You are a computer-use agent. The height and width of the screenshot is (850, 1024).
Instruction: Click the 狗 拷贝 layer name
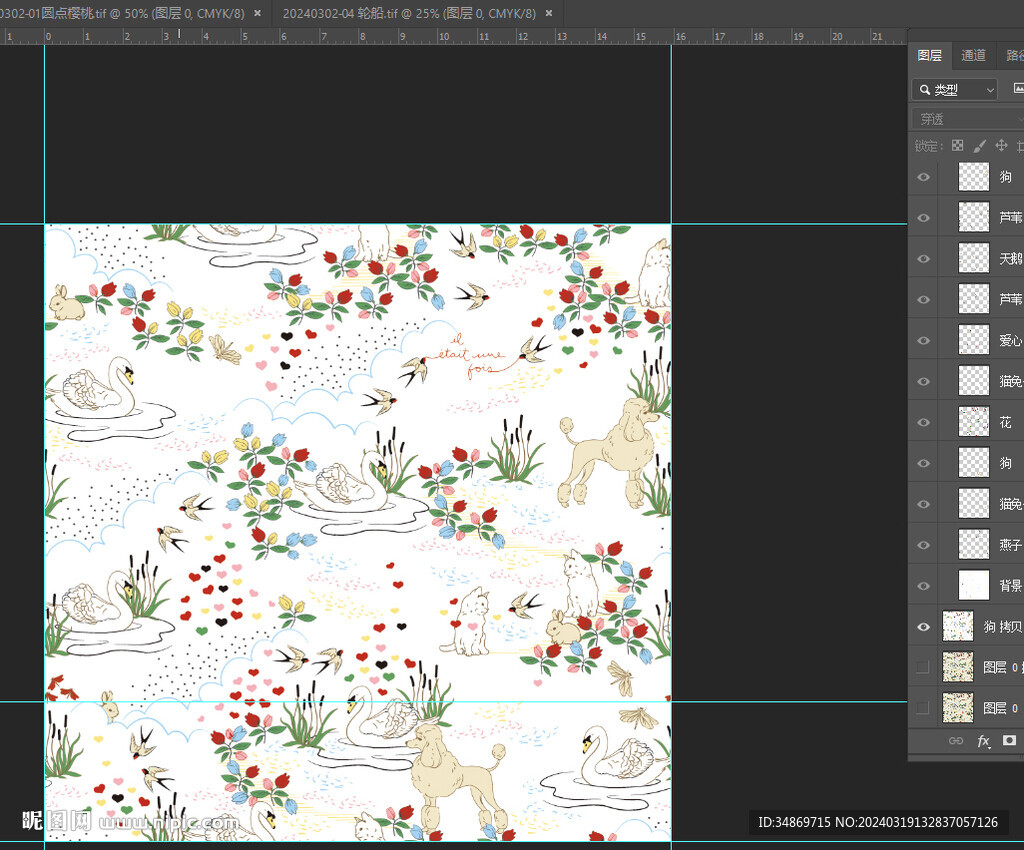(x=1003, y=627)
